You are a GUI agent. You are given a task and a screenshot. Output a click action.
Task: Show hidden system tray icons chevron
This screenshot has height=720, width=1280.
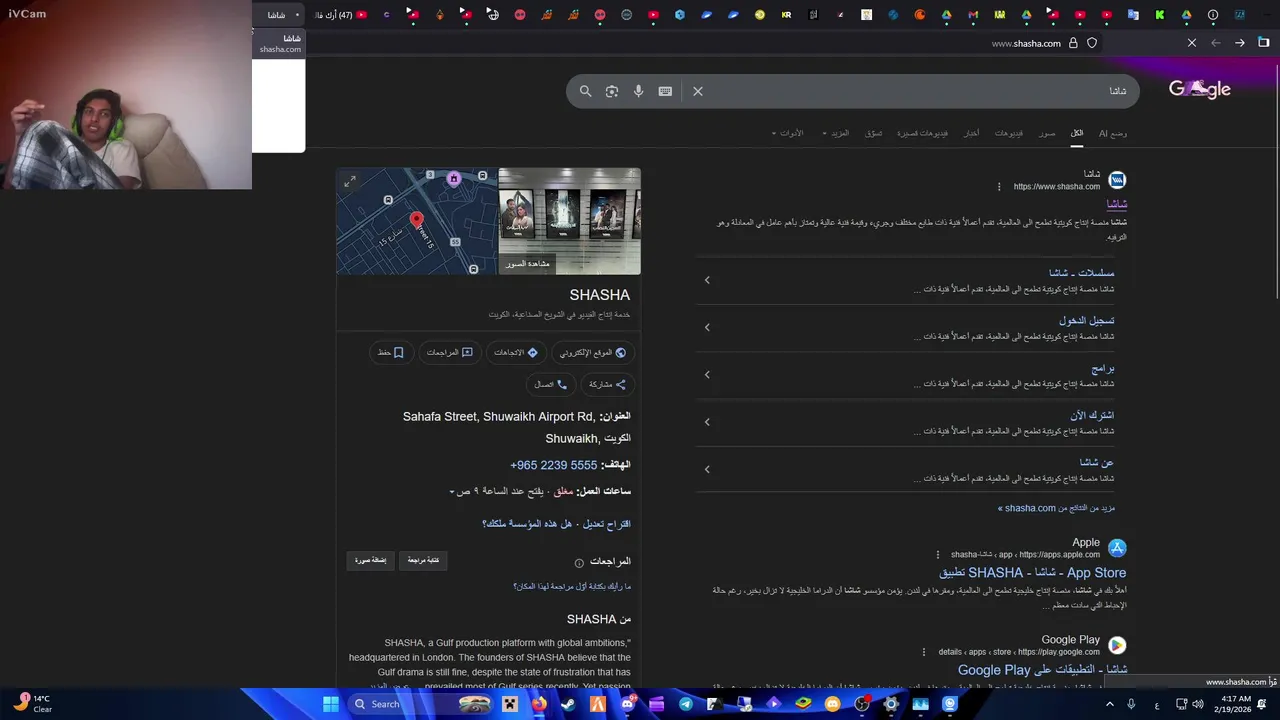click(1109, 704)
